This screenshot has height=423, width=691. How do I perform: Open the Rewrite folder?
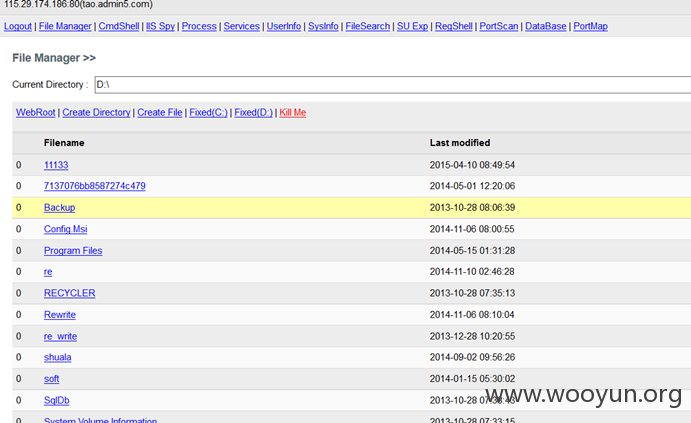click(x=60, y=315)
